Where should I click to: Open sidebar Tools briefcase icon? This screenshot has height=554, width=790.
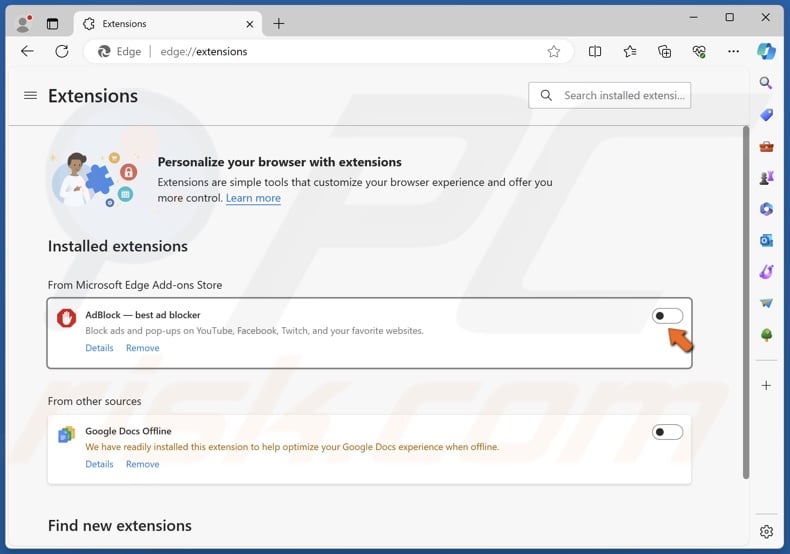coord(766,147)
